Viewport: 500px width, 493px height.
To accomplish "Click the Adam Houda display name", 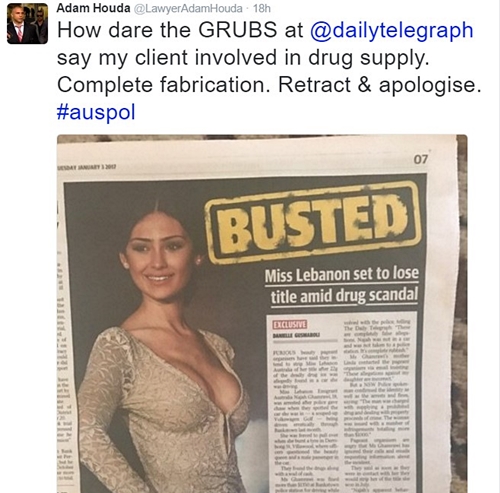I will point(93,8).
